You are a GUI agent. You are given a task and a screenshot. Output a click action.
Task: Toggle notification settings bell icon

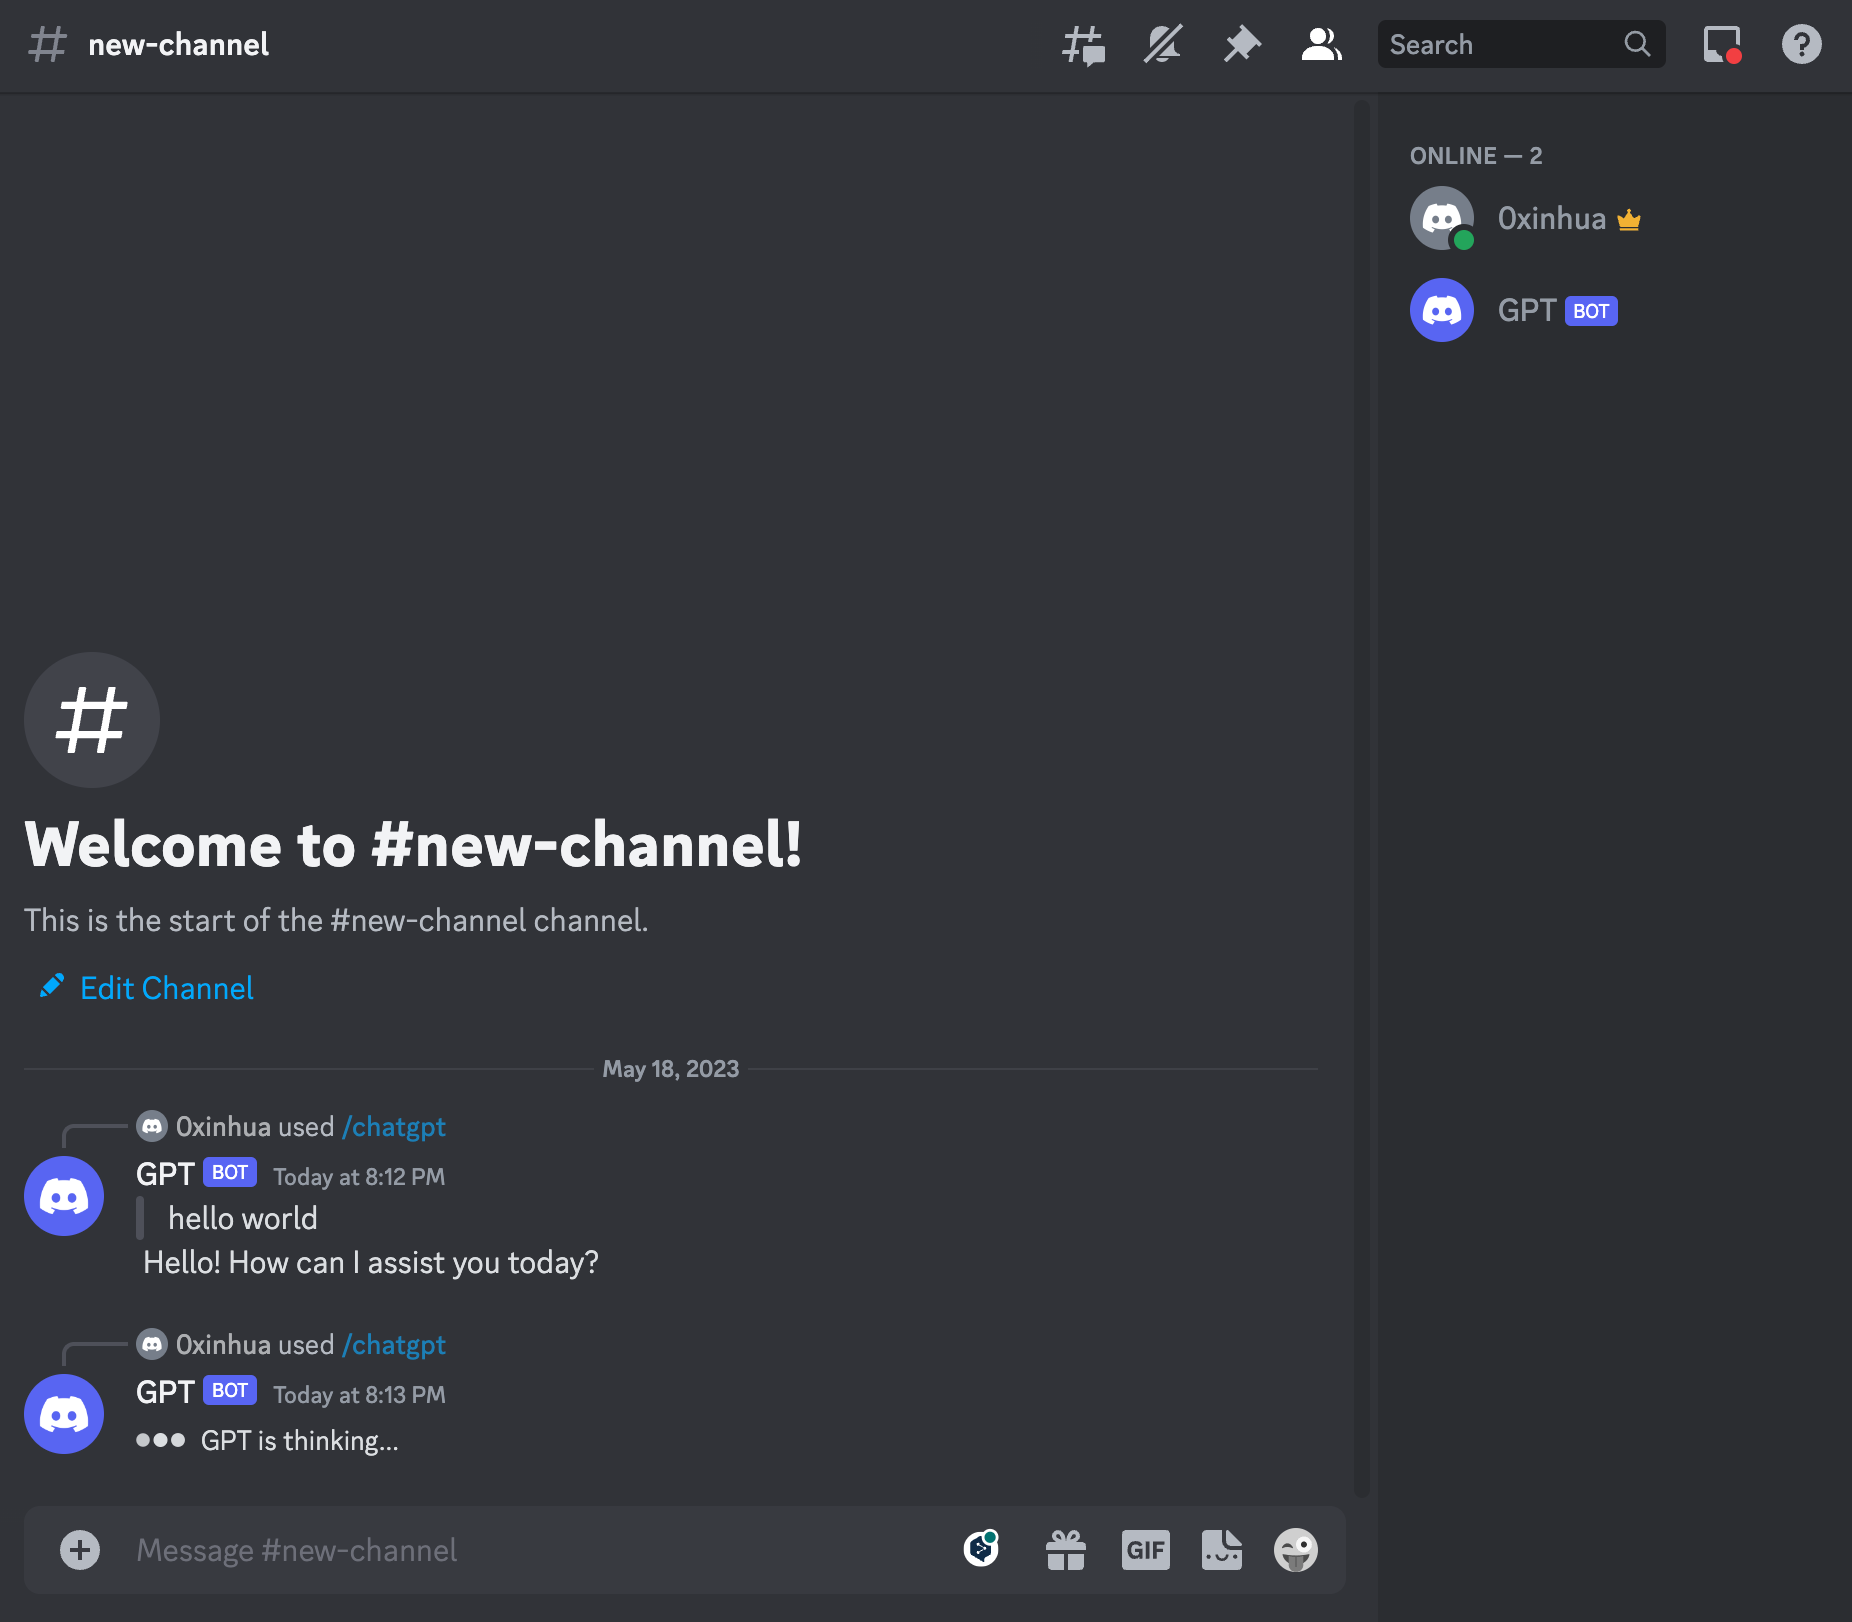1163,45
